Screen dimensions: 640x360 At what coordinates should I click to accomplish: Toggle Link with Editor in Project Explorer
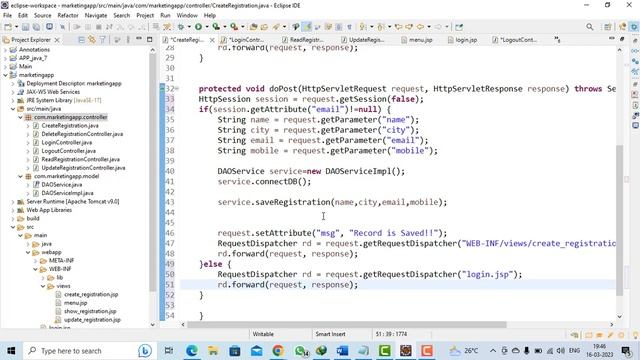tap(92, 40)
